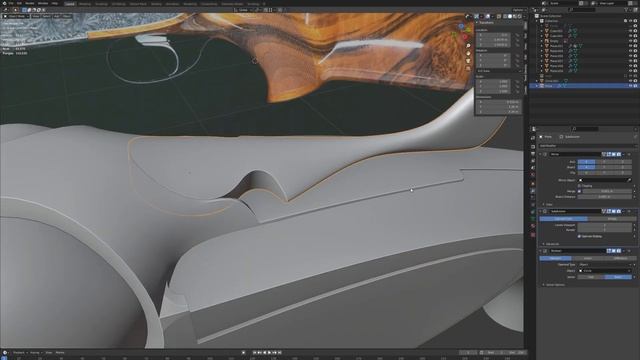Open the Add Modifier dropdown
The height and width of the screenshot is (360, 640).
pos(587,146)
